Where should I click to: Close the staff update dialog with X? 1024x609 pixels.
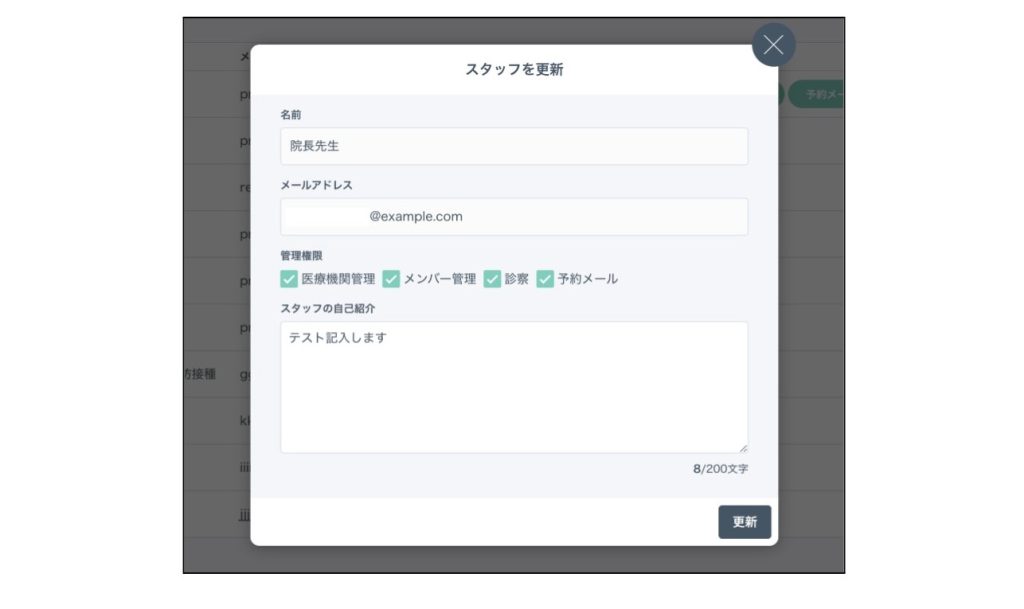[773, 45]
